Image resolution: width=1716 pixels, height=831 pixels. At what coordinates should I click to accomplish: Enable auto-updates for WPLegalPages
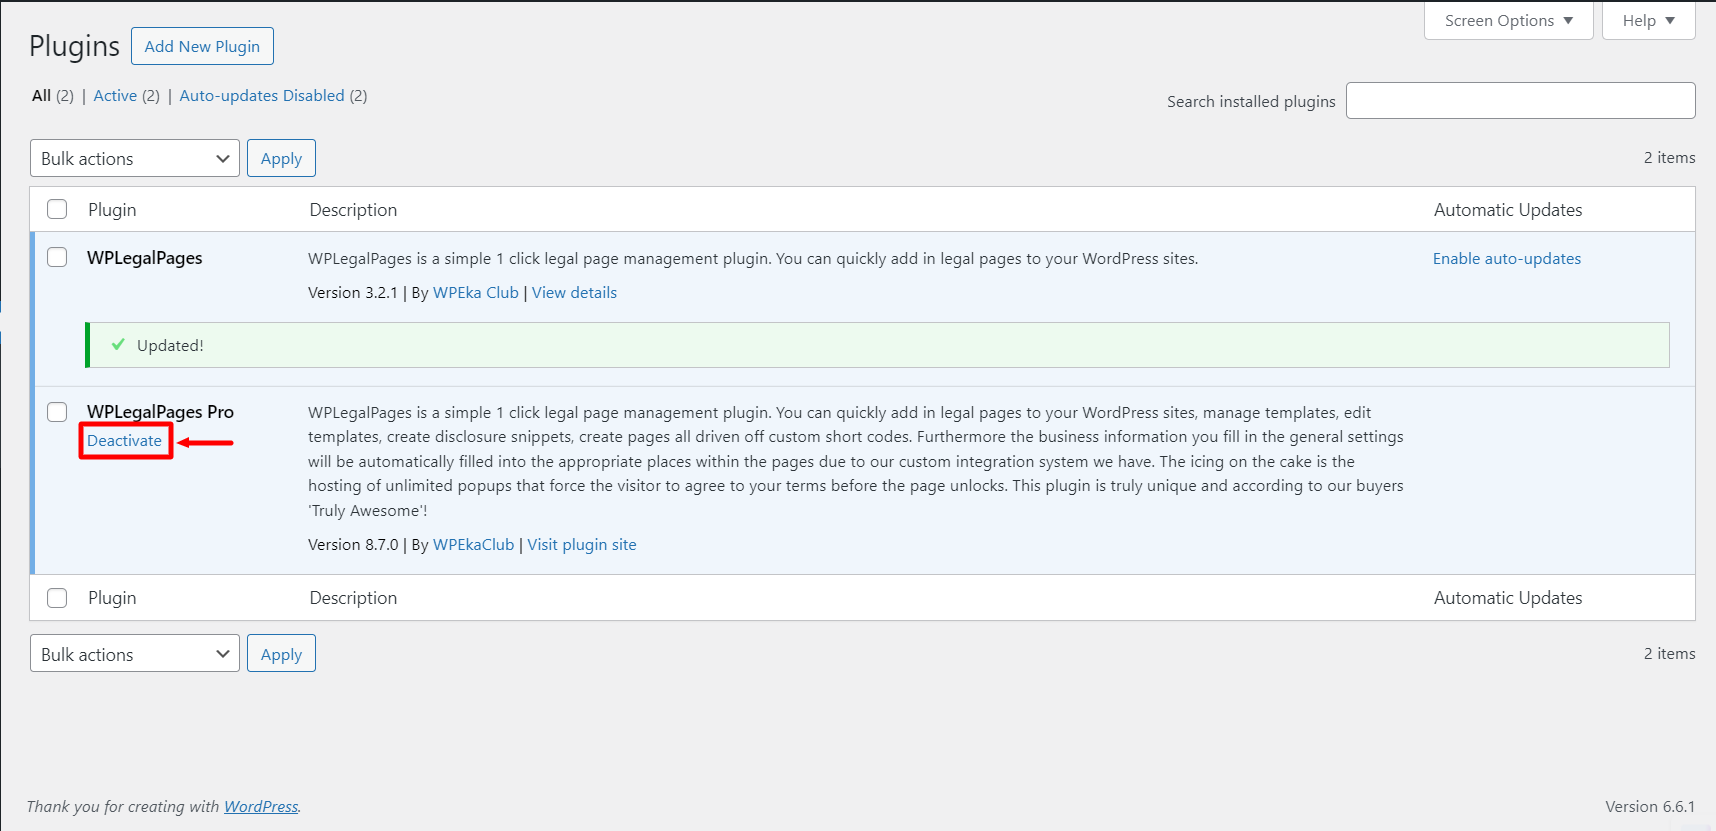(x=1507, y=259)
